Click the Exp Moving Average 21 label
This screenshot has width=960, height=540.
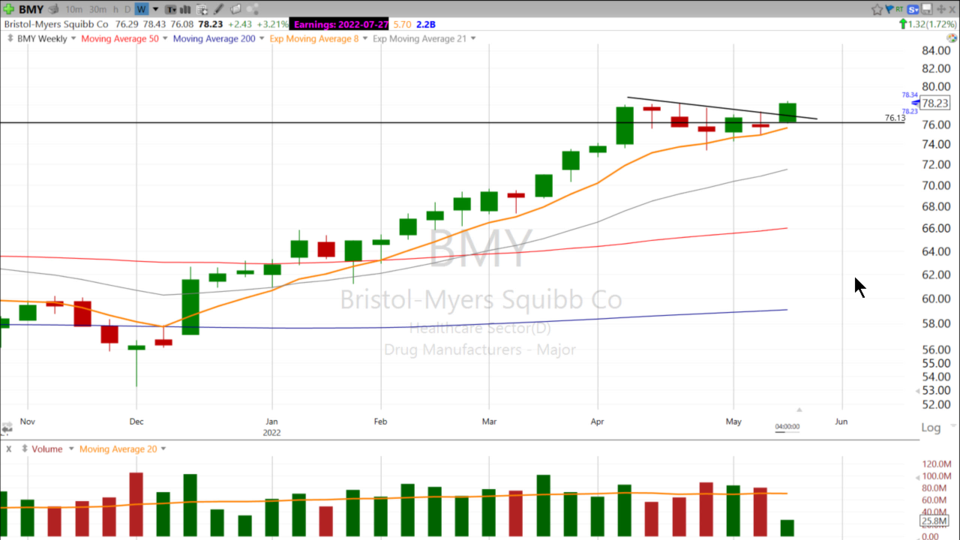[419, 39]
